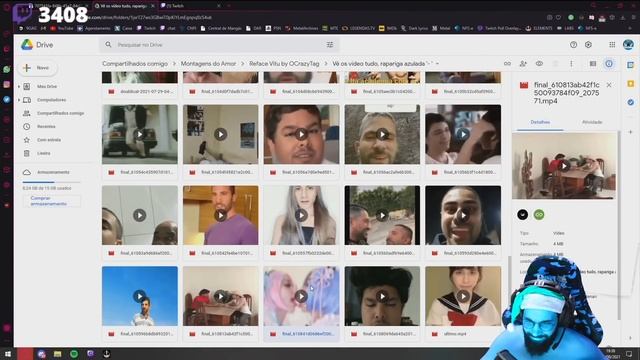Open the more actions three-dots menu
Screen dimensions: 640x360
click(571, 64)
